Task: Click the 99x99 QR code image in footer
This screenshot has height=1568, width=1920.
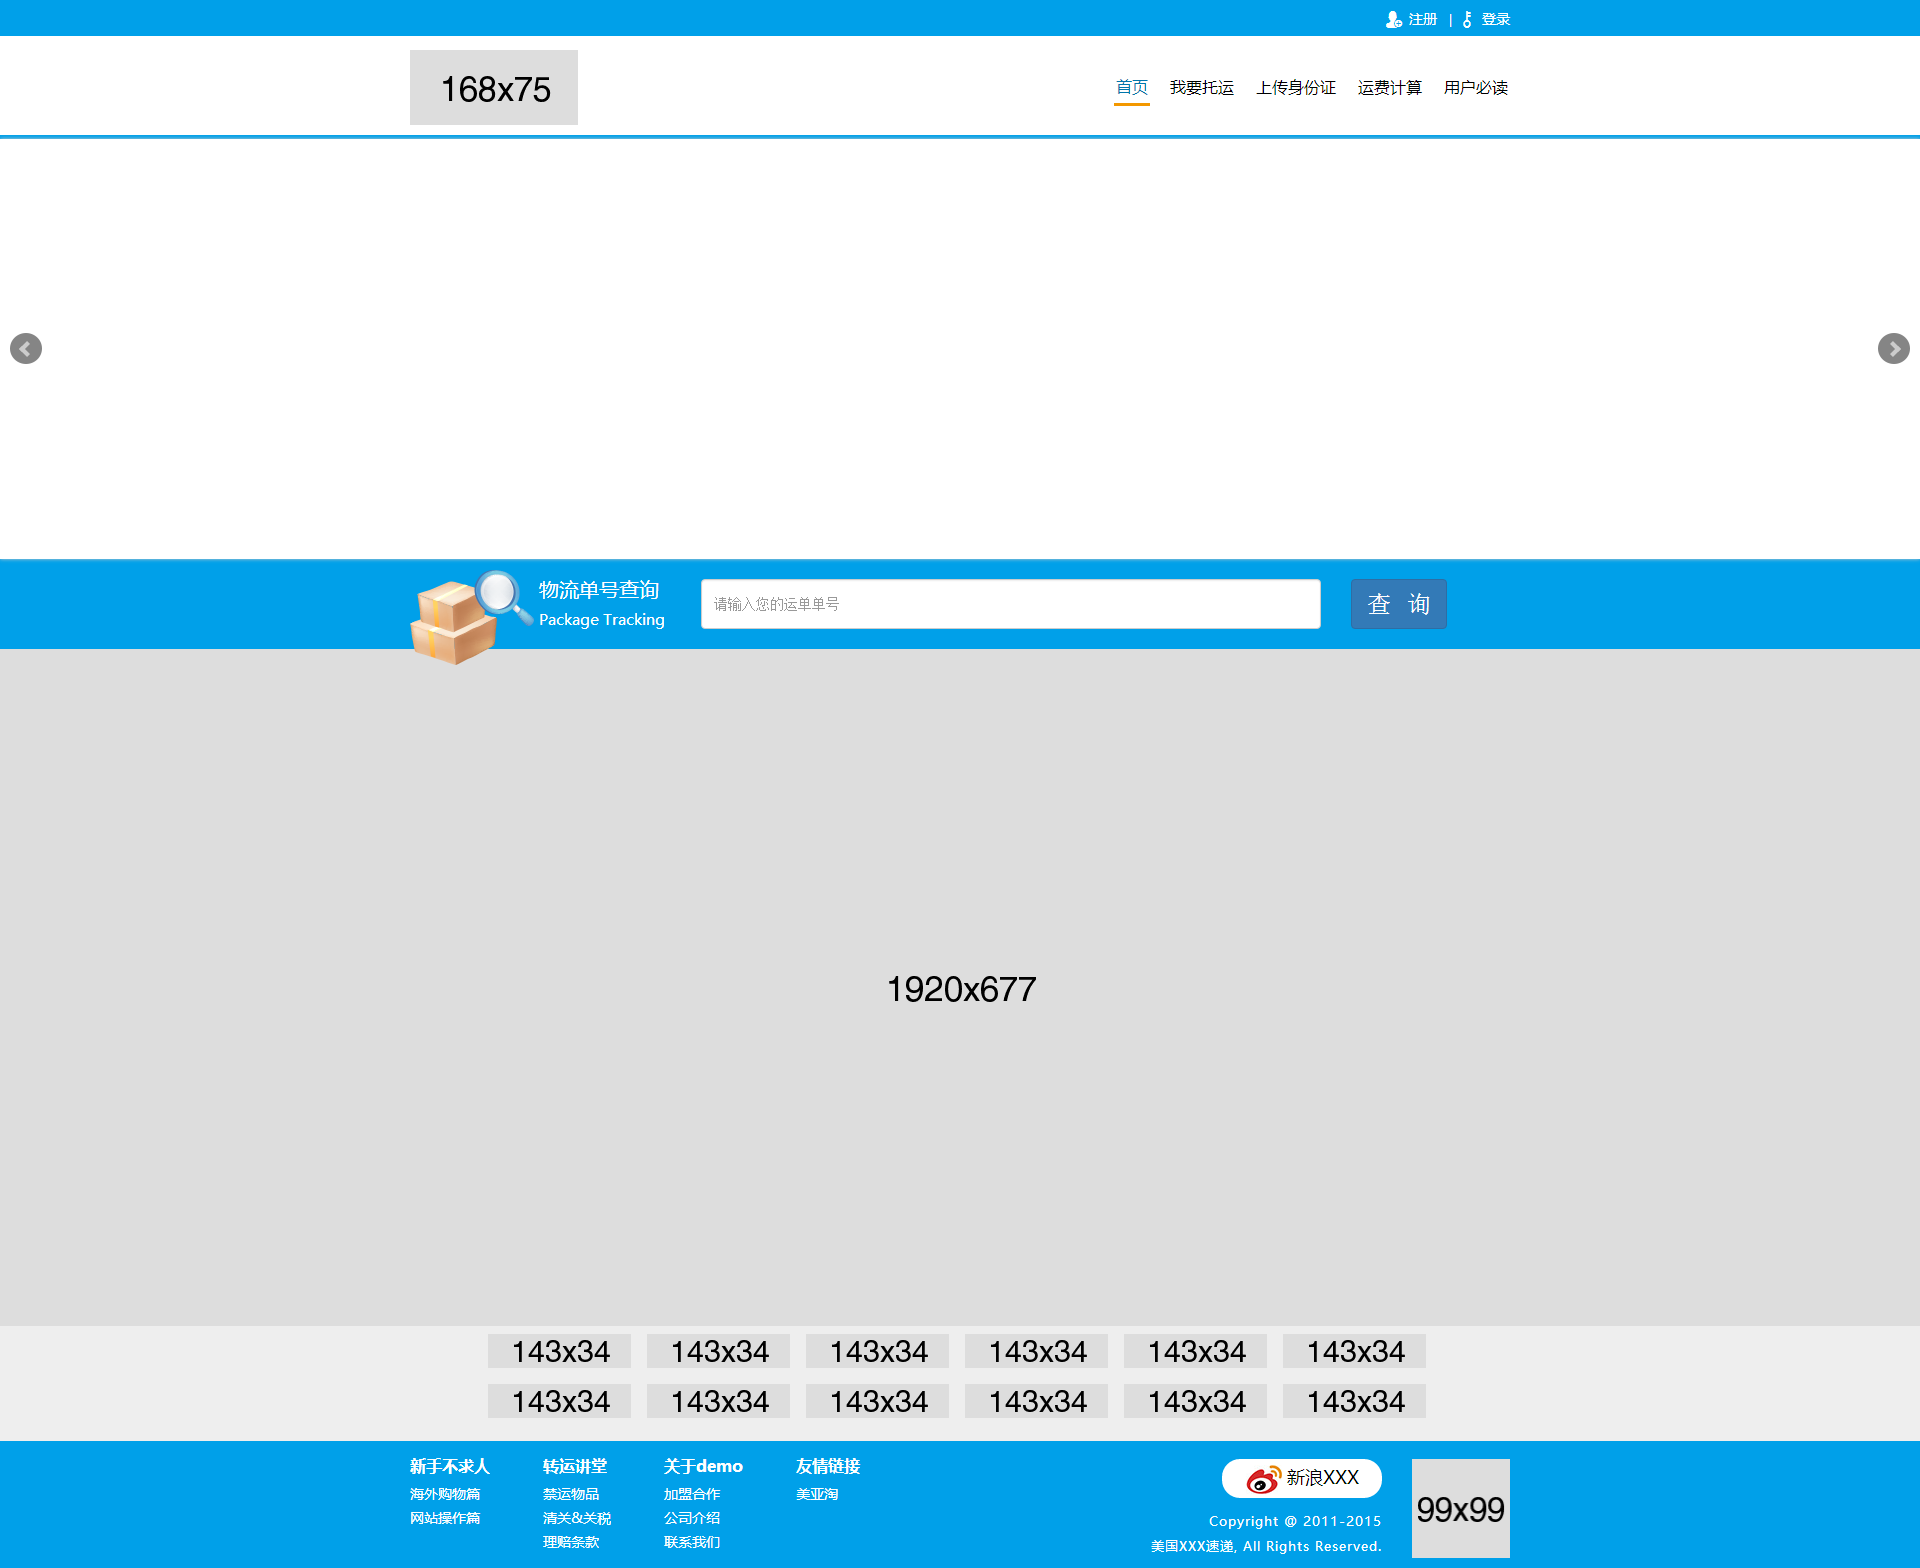Action: pyautogui.click(x=1460, y=1508)
